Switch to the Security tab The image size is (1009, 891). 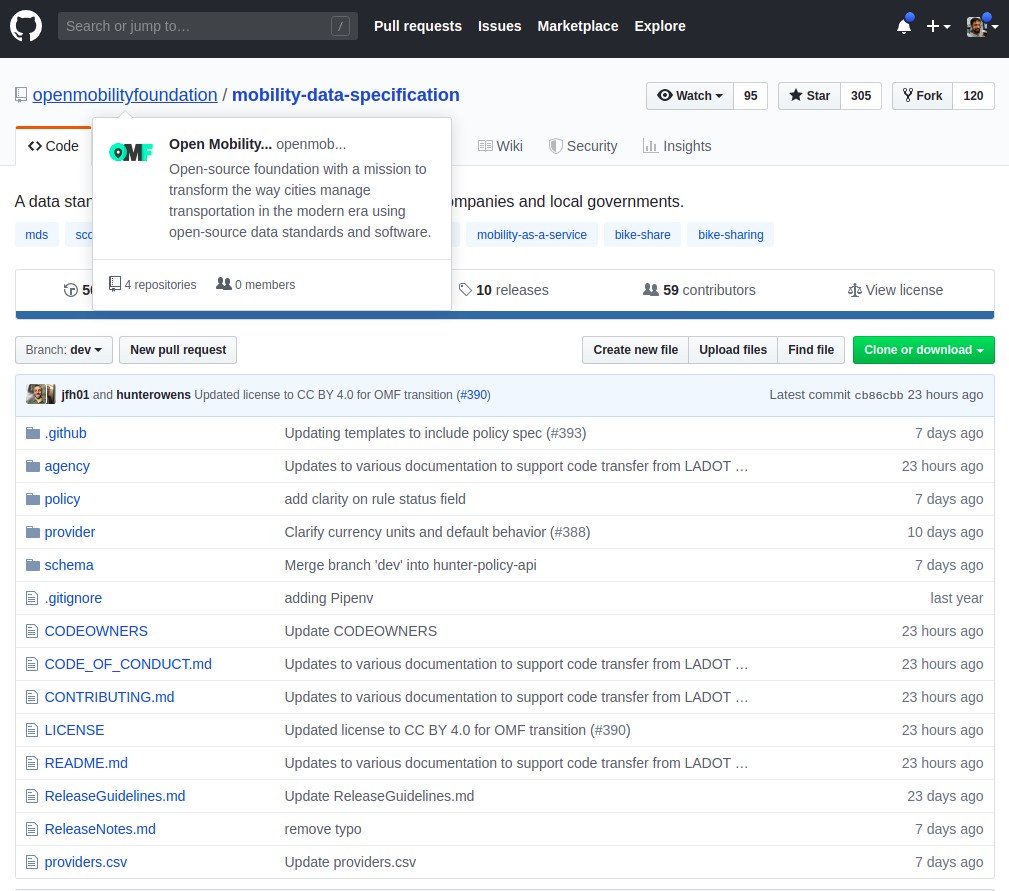coord(583,146)
